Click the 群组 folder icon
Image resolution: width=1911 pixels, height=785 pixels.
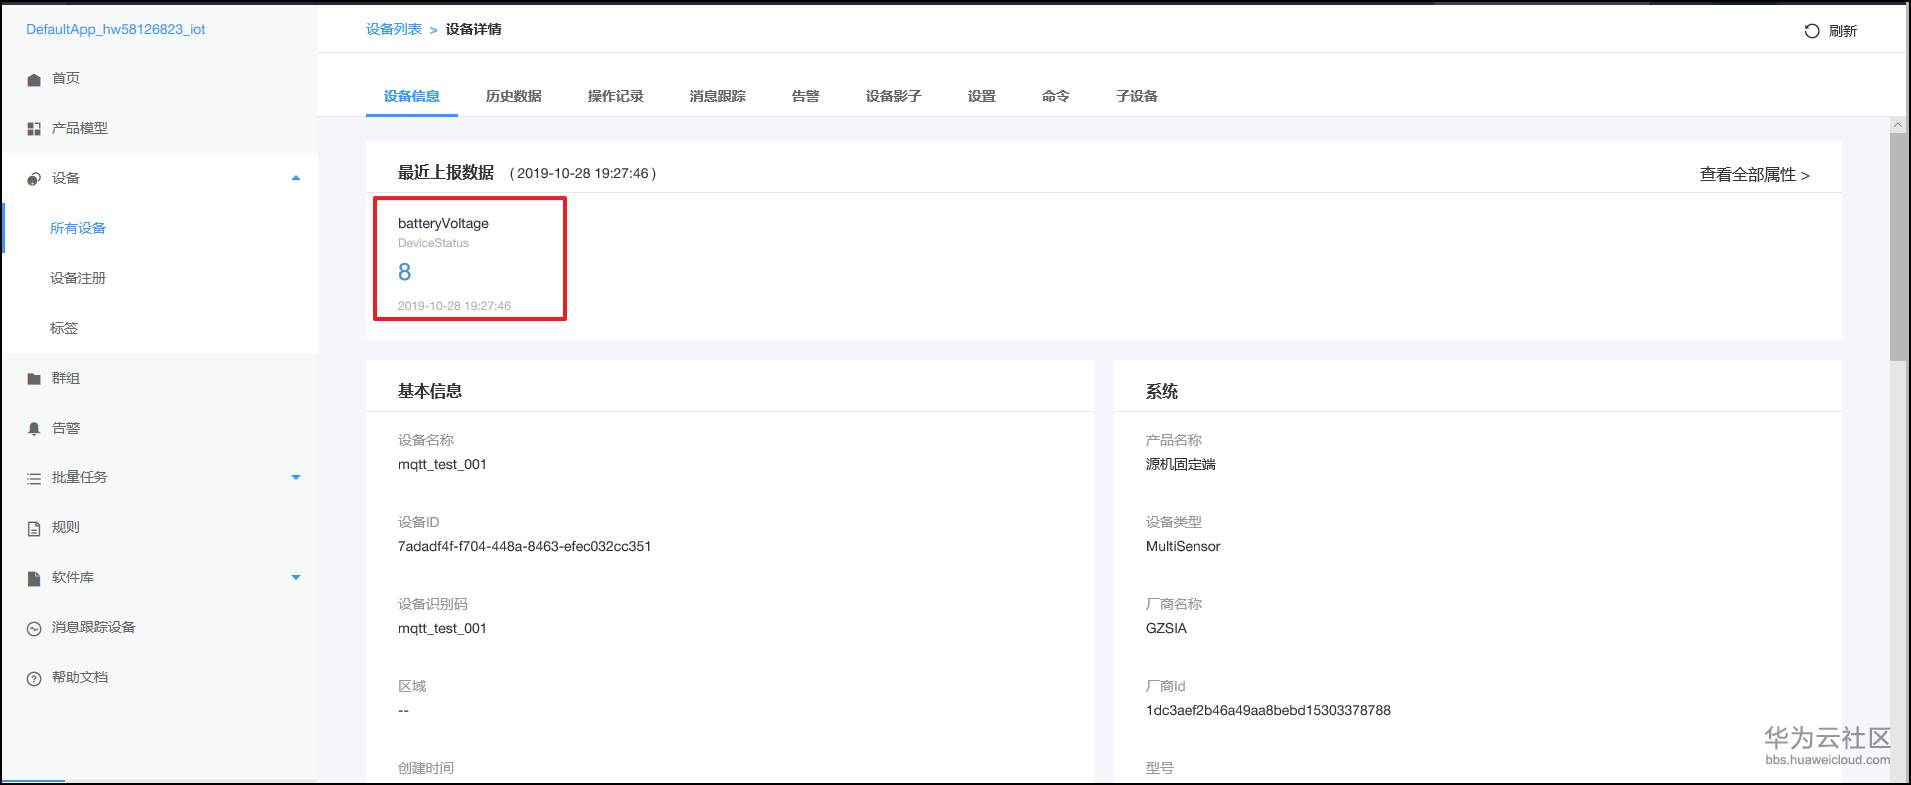(x=34, y=379)
